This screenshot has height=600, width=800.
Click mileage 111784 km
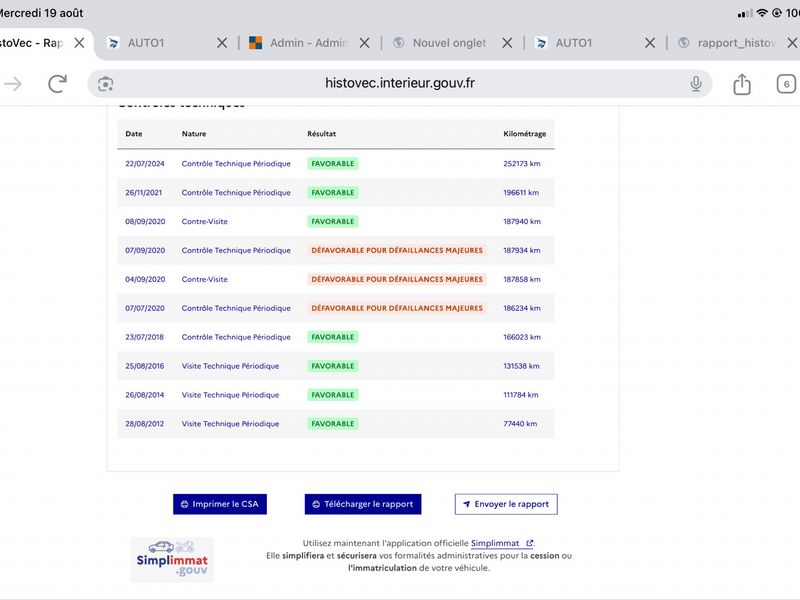[x=521, y=395]
